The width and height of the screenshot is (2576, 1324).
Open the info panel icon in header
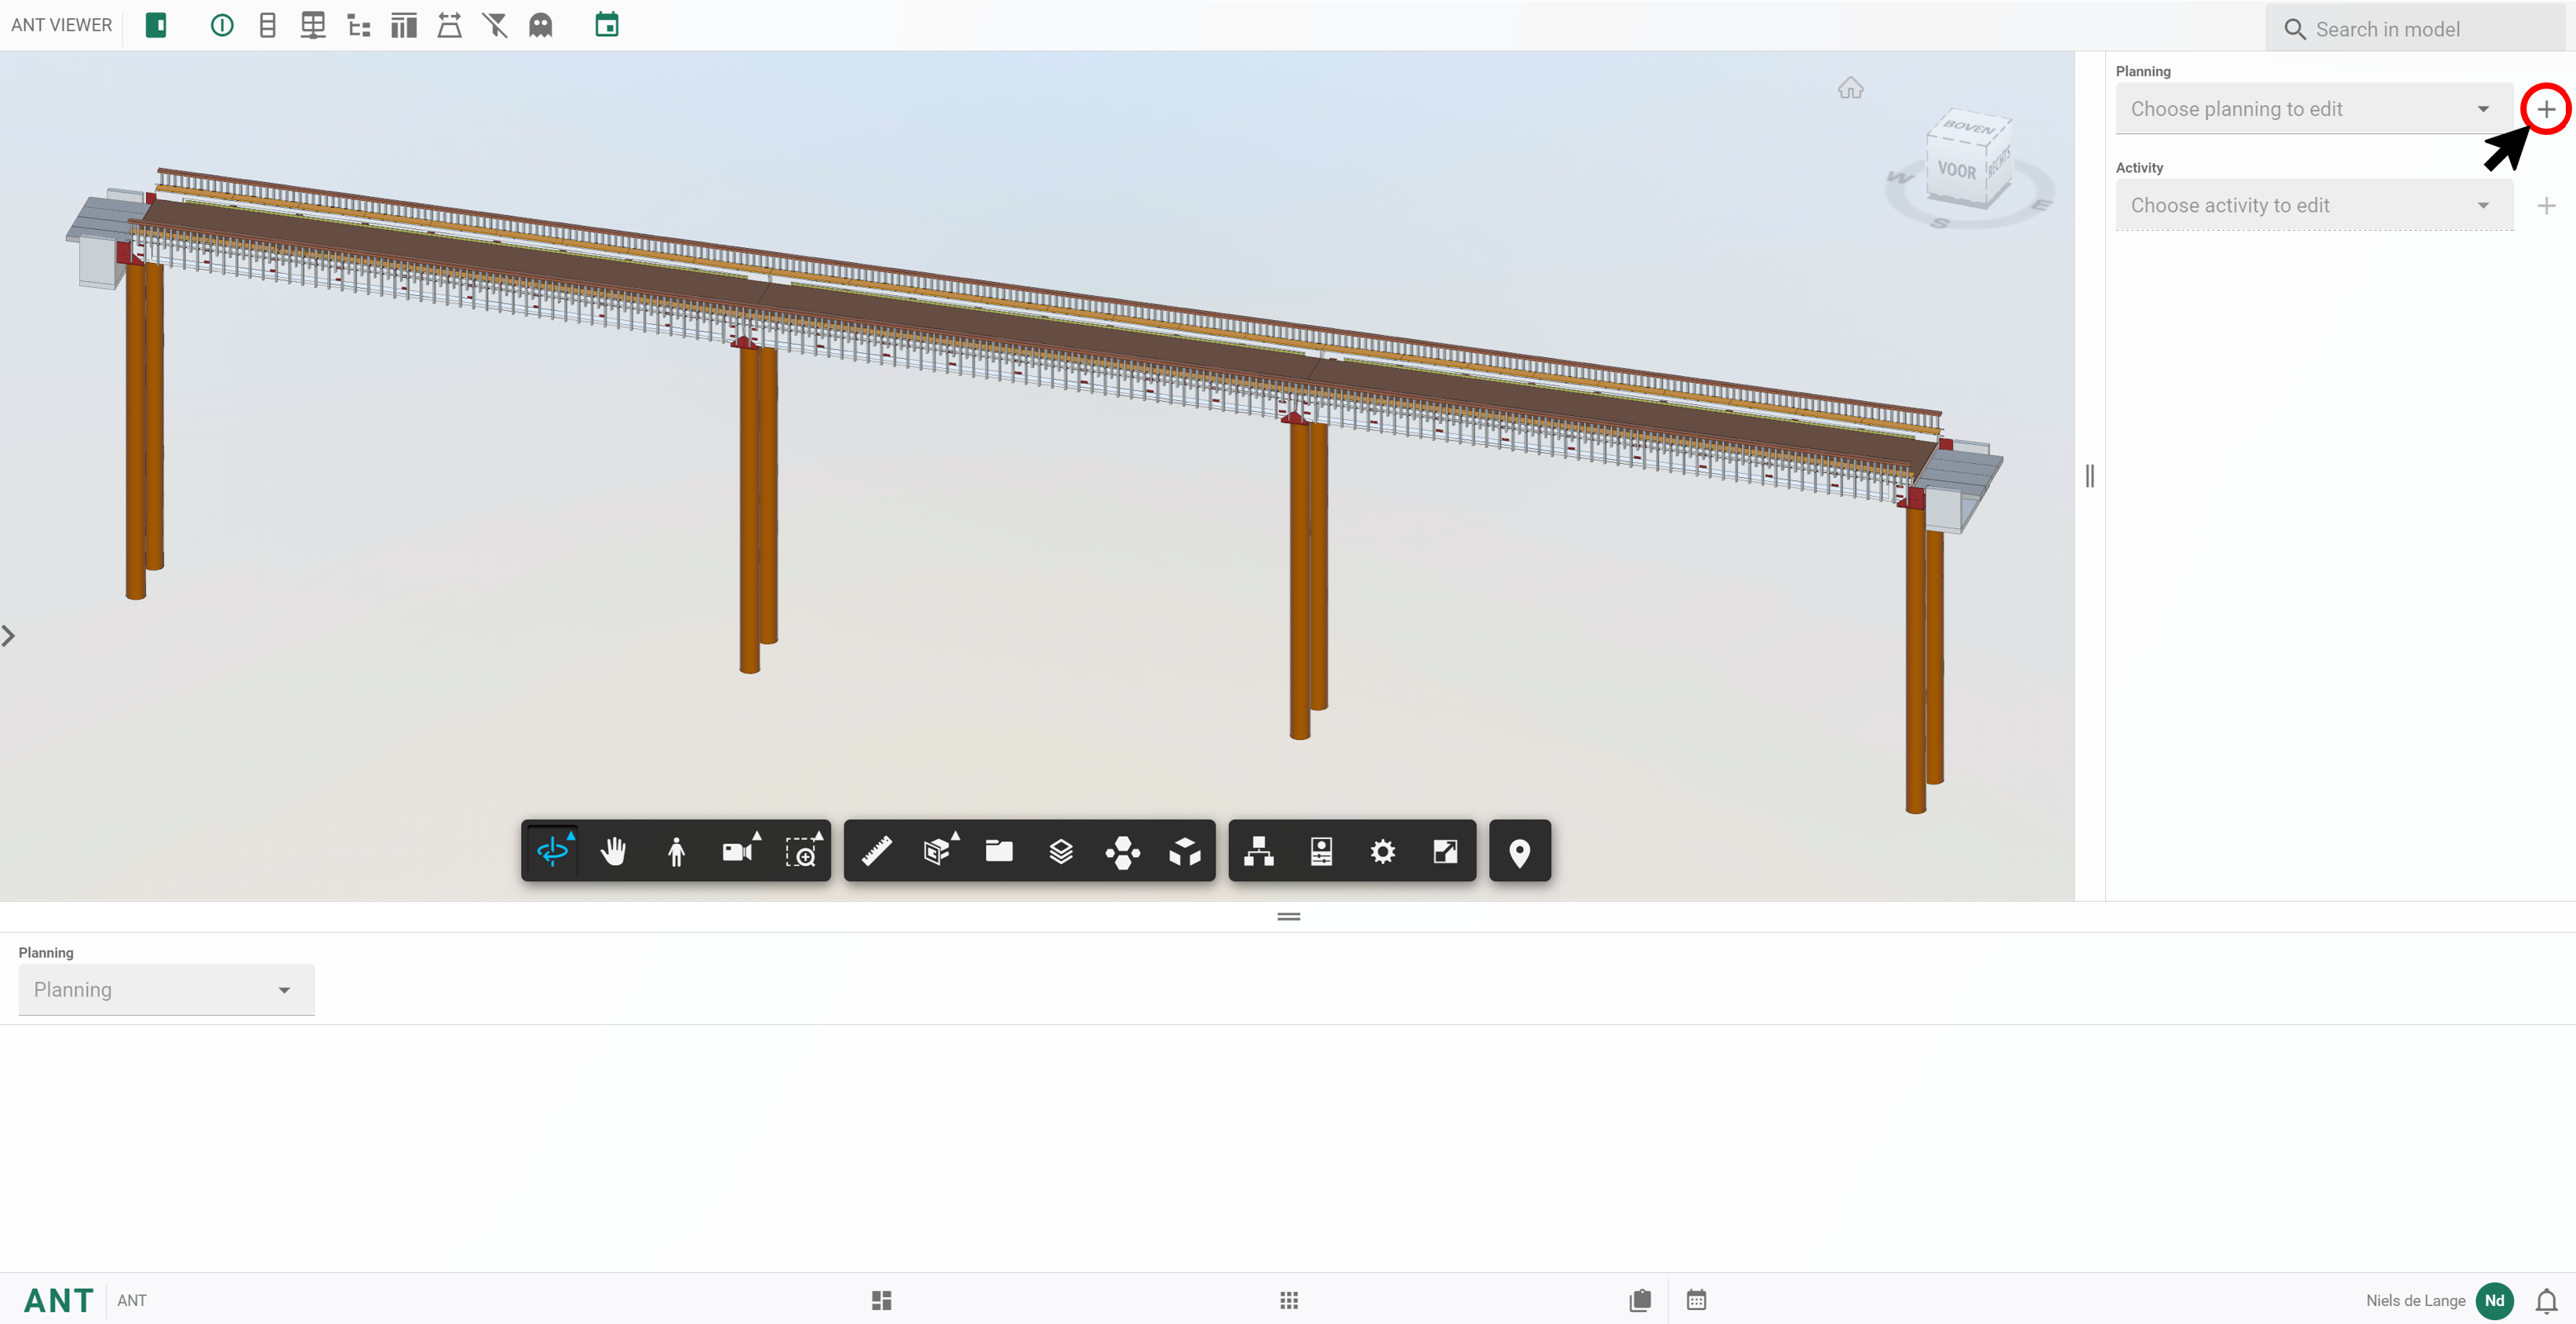point(222,25)
